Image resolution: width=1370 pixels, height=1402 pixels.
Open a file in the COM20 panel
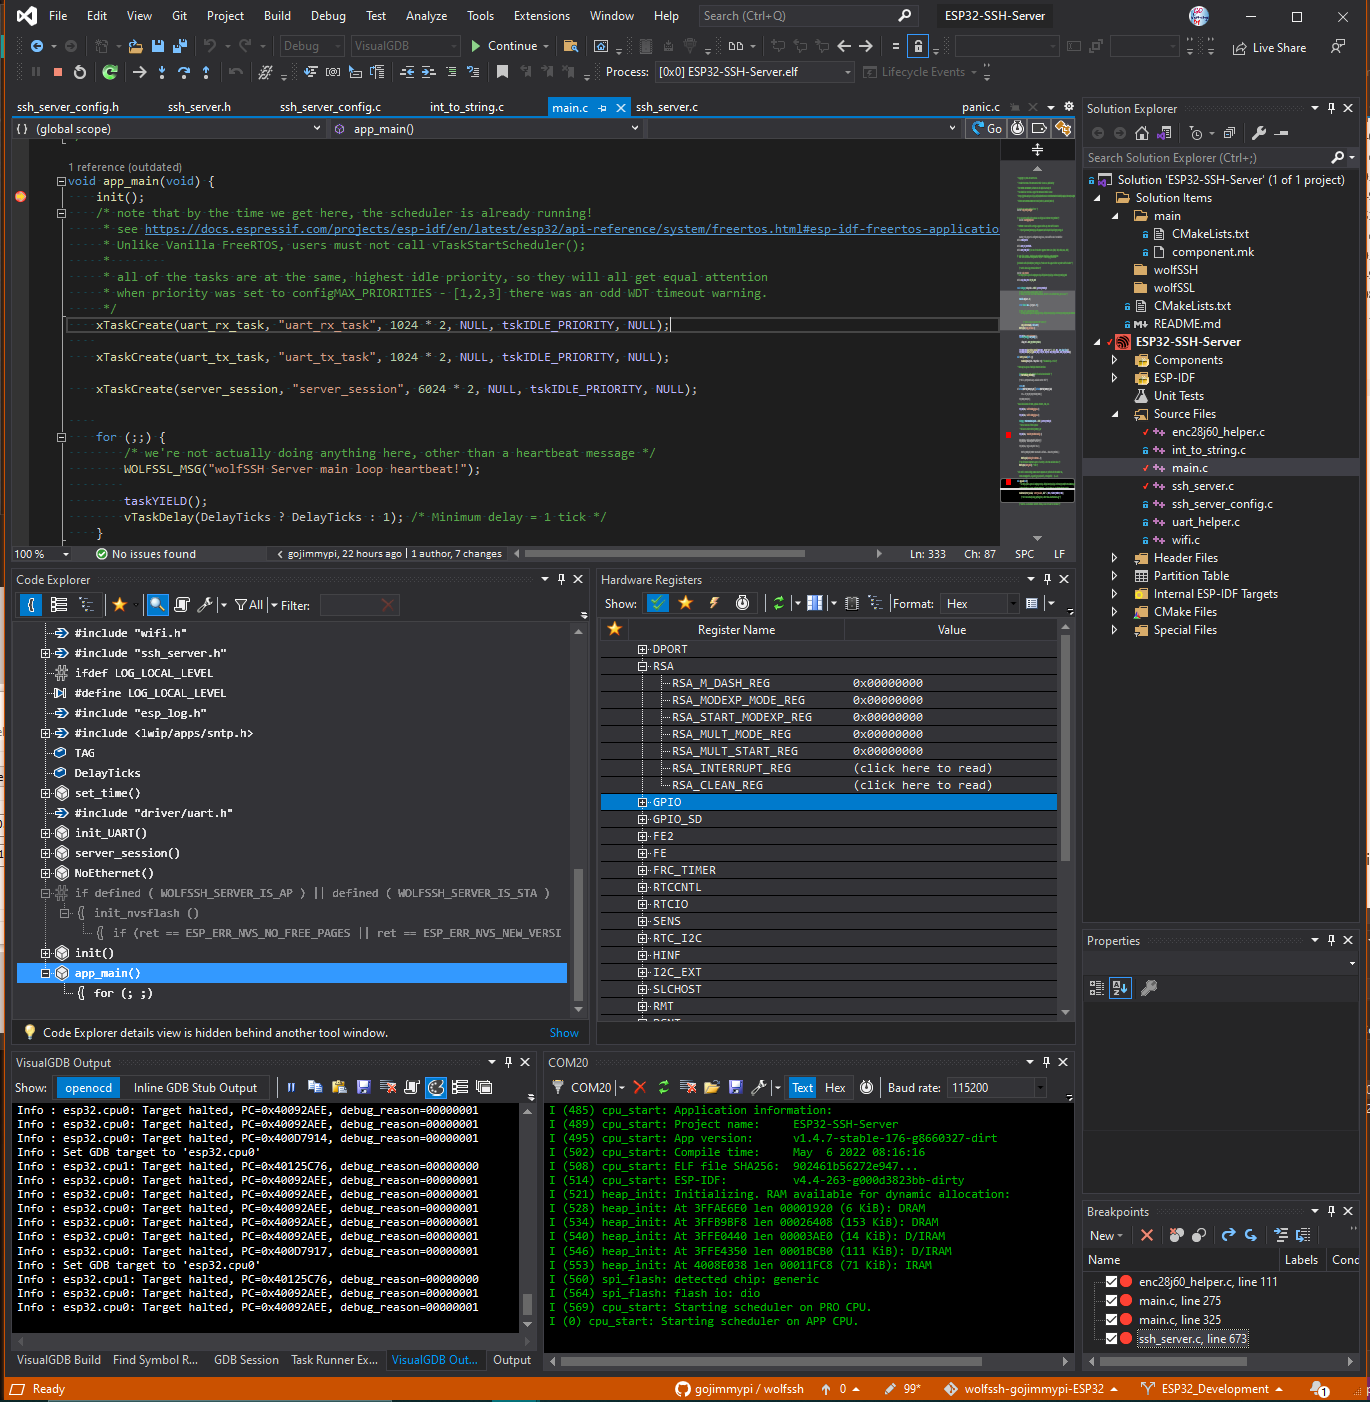[x=712, y=1087]
